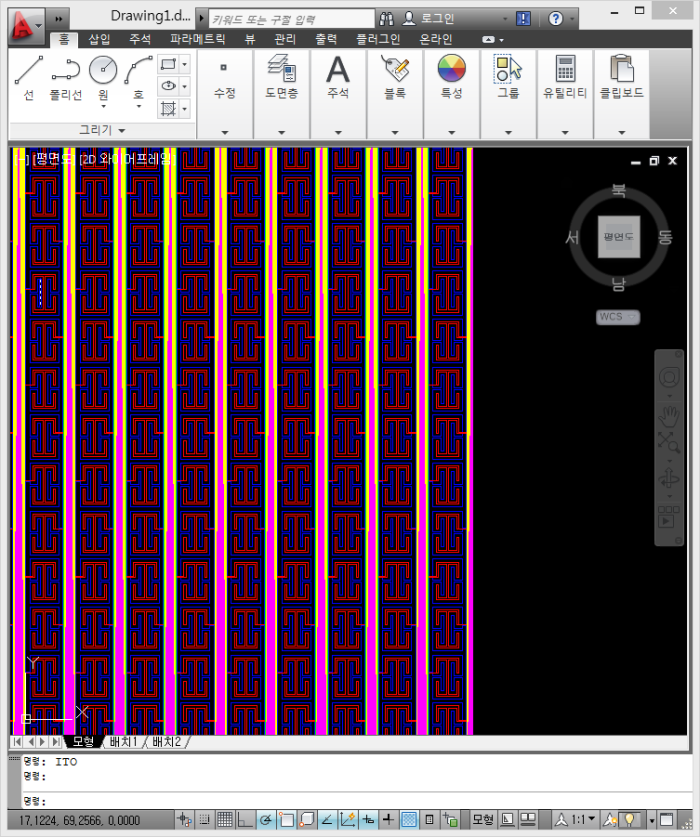Switch to the Insert (삽입) ribbon tab
This screenshot has width=700, height=837.
point(100,39)
